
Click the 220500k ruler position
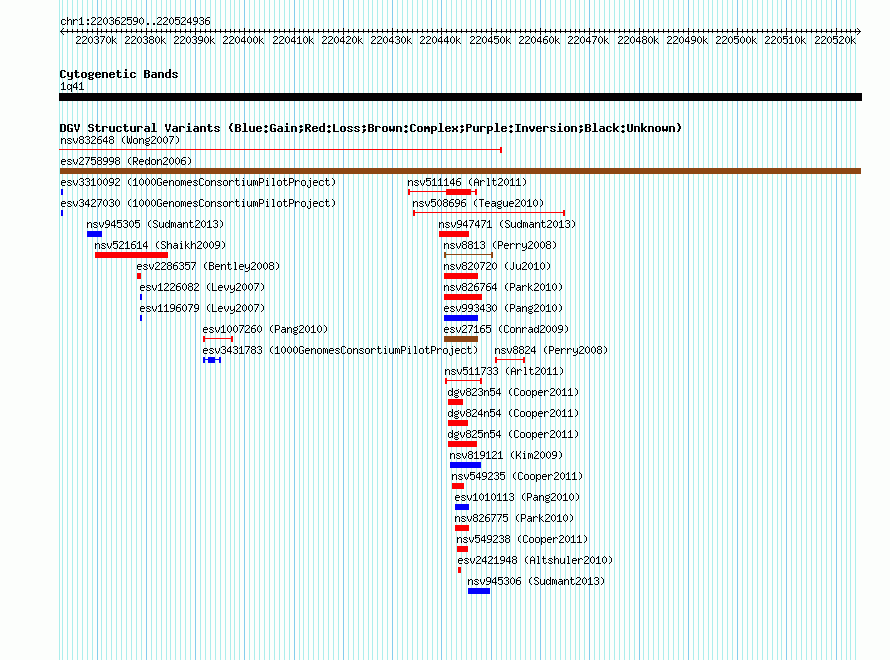[x=736, y=40]
